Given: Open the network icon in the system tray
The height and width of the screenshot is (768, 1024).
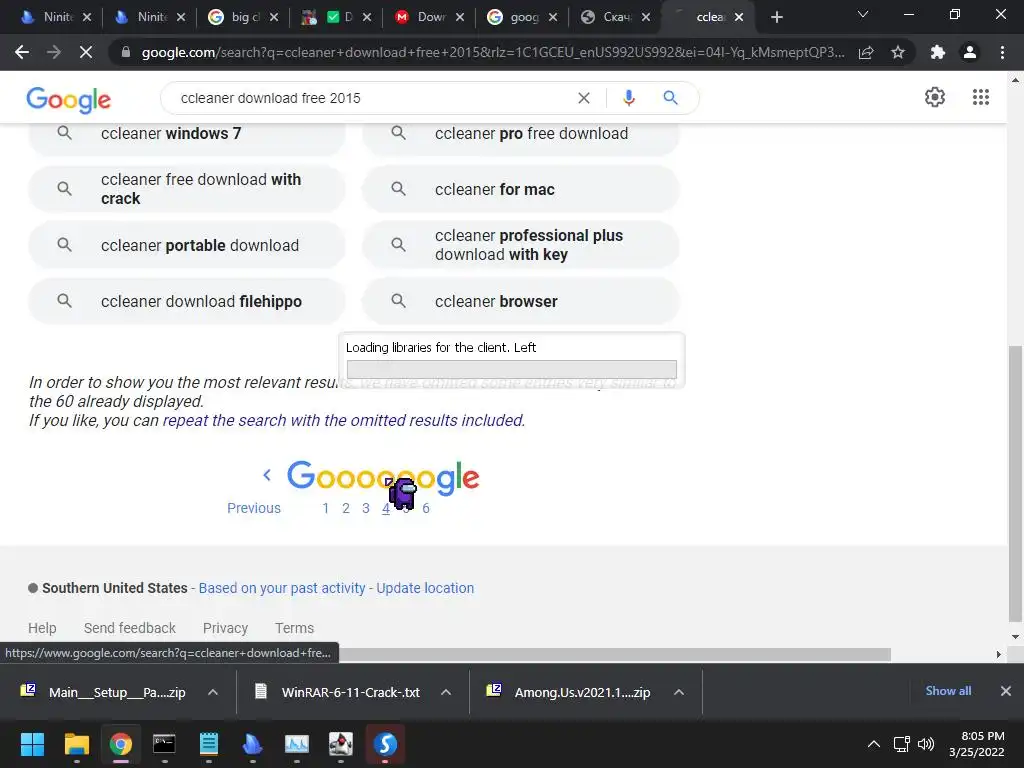Looking at the screenshot, I should tap(901, 744).
